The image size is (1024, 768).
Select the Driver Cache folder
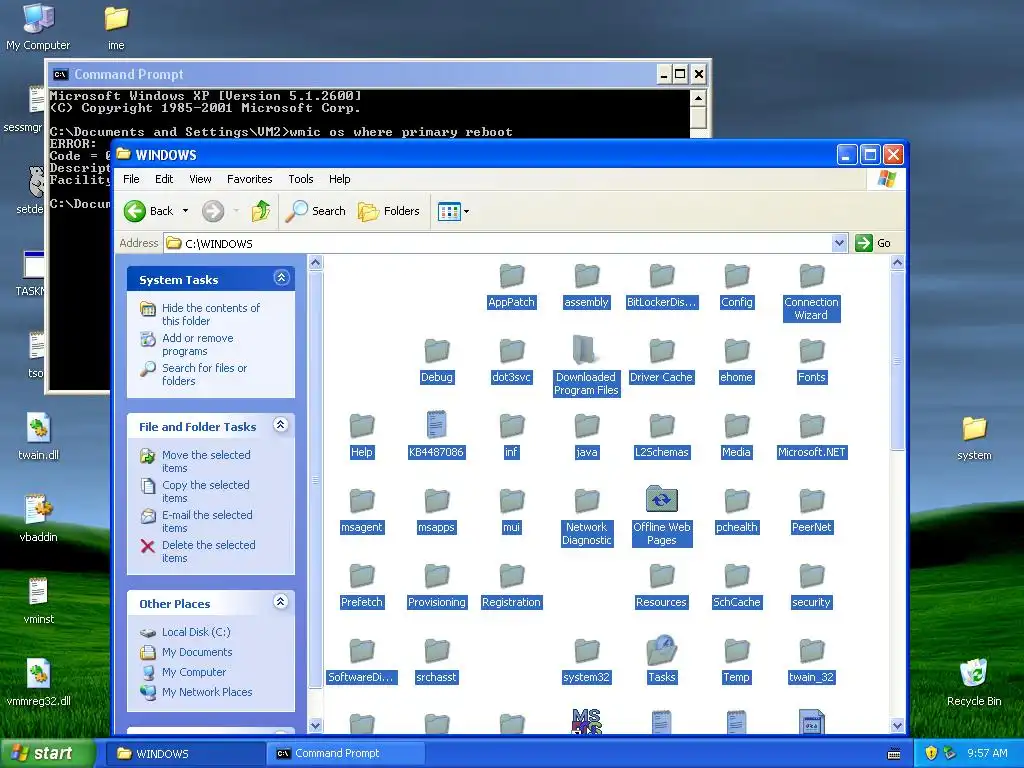coord(662,360)
